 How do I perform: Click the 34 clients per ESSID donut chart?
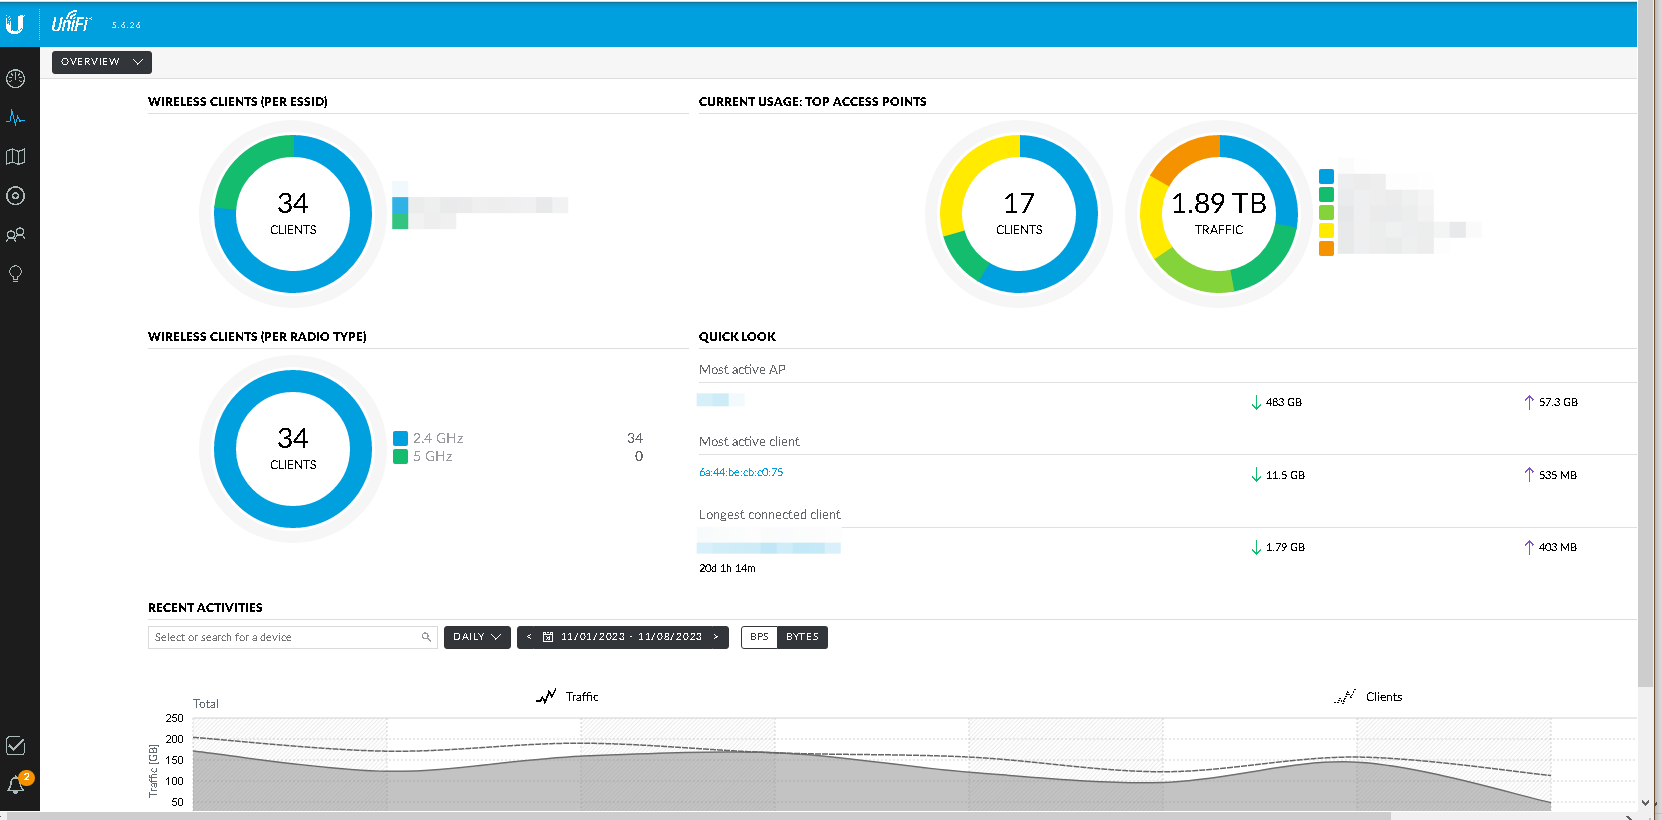coord(293,214)
